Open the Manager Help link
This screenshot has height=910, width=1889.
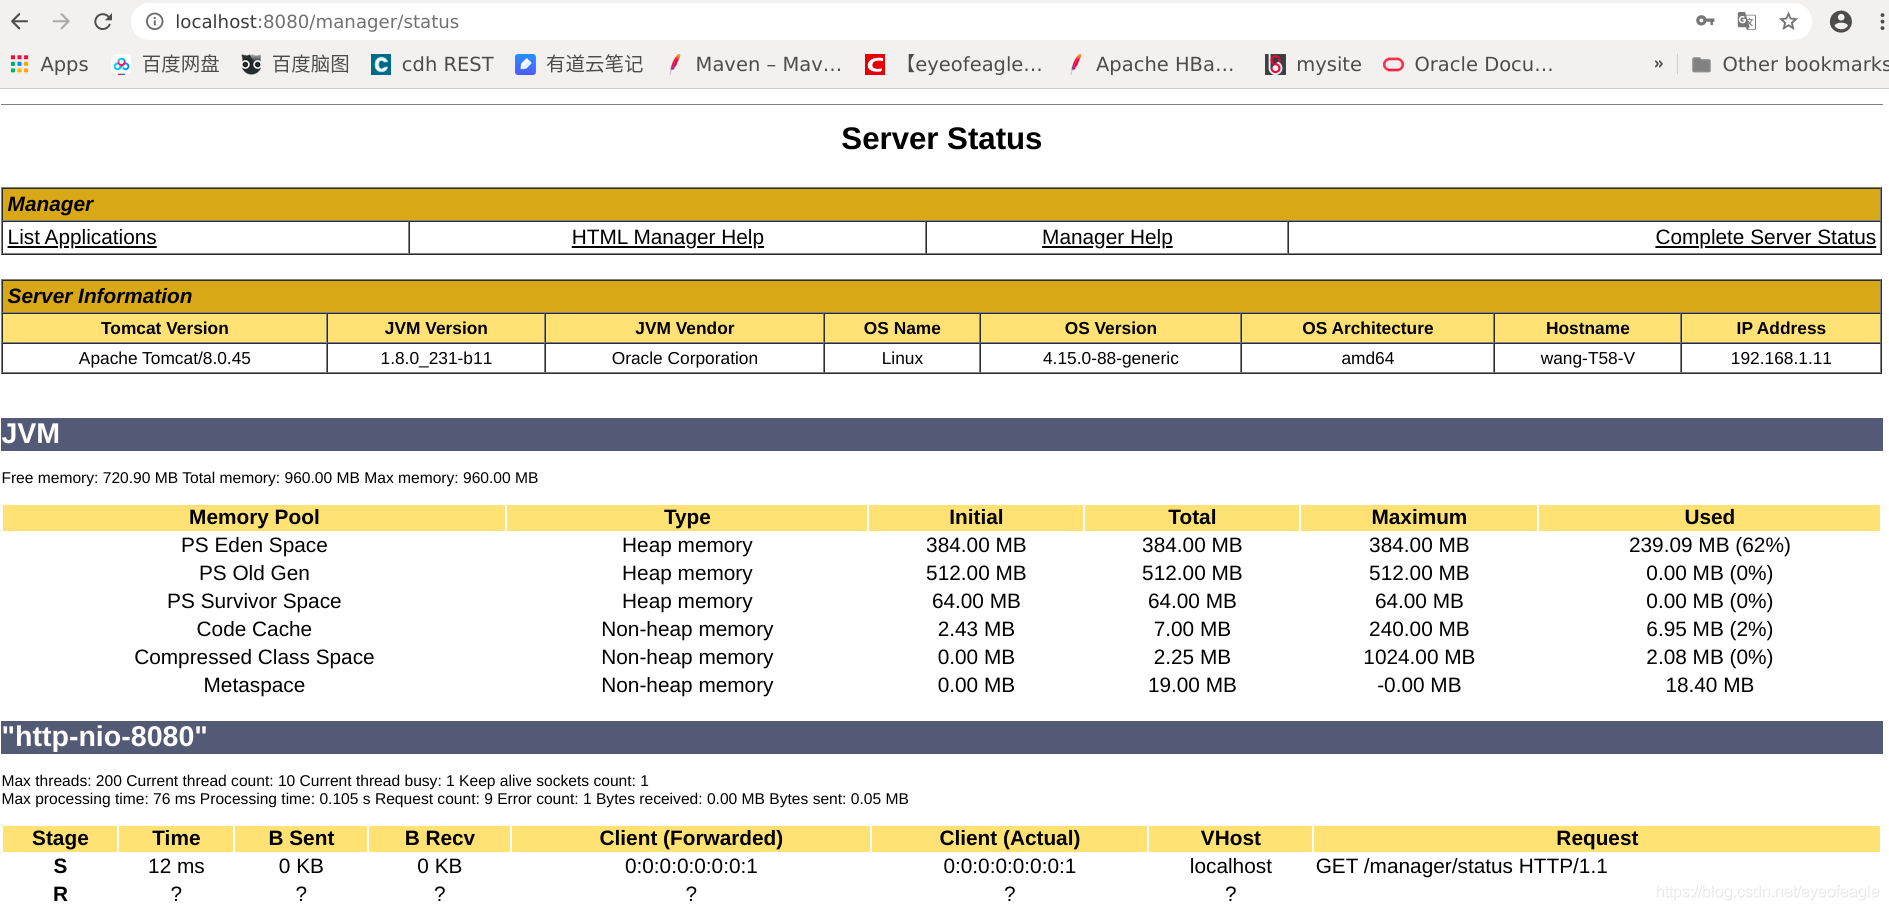[1107, 237]
